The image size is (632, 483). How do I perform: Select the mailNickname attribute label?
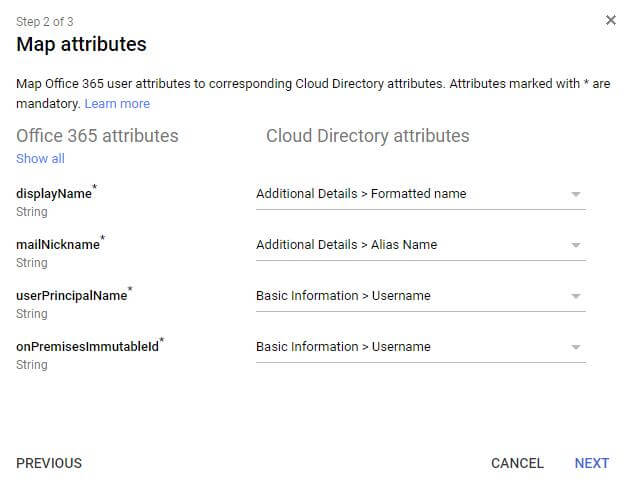pos(58,245)
